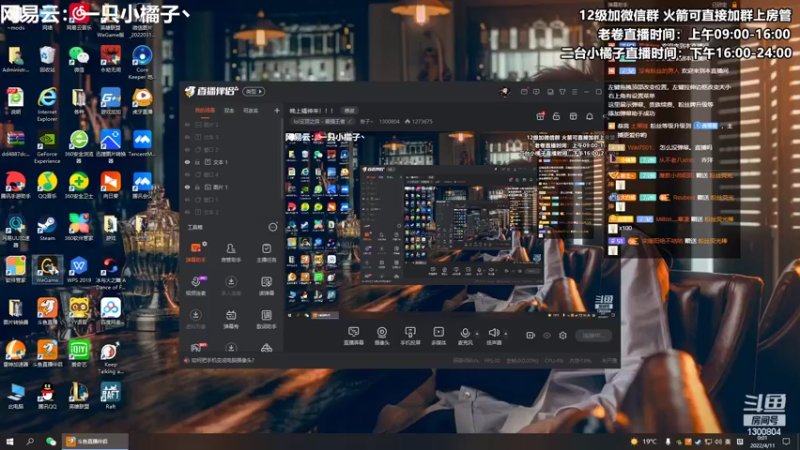Add 手机投屏 phone casting source
This screenshot has width=800, height=450.
click(x=410, y=336)
